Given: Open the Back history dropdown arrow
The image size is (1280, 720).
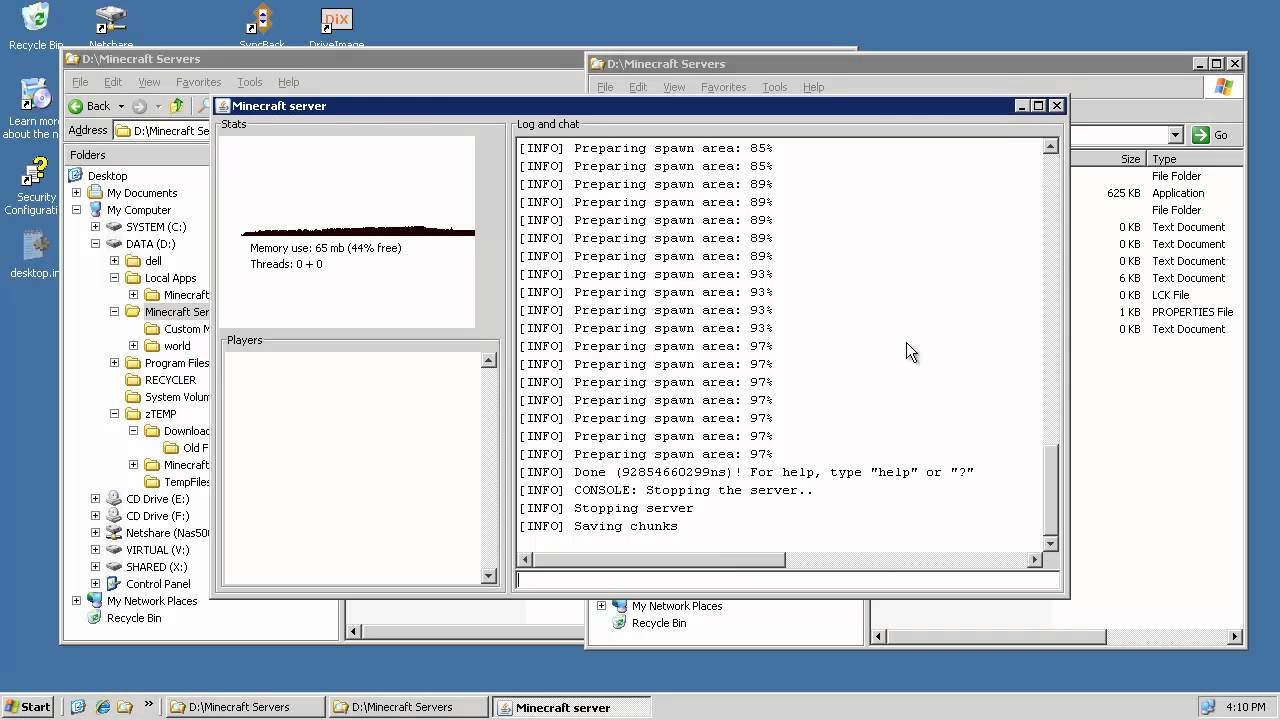Looking at the screenshot, I should click(x=121, y=106).
